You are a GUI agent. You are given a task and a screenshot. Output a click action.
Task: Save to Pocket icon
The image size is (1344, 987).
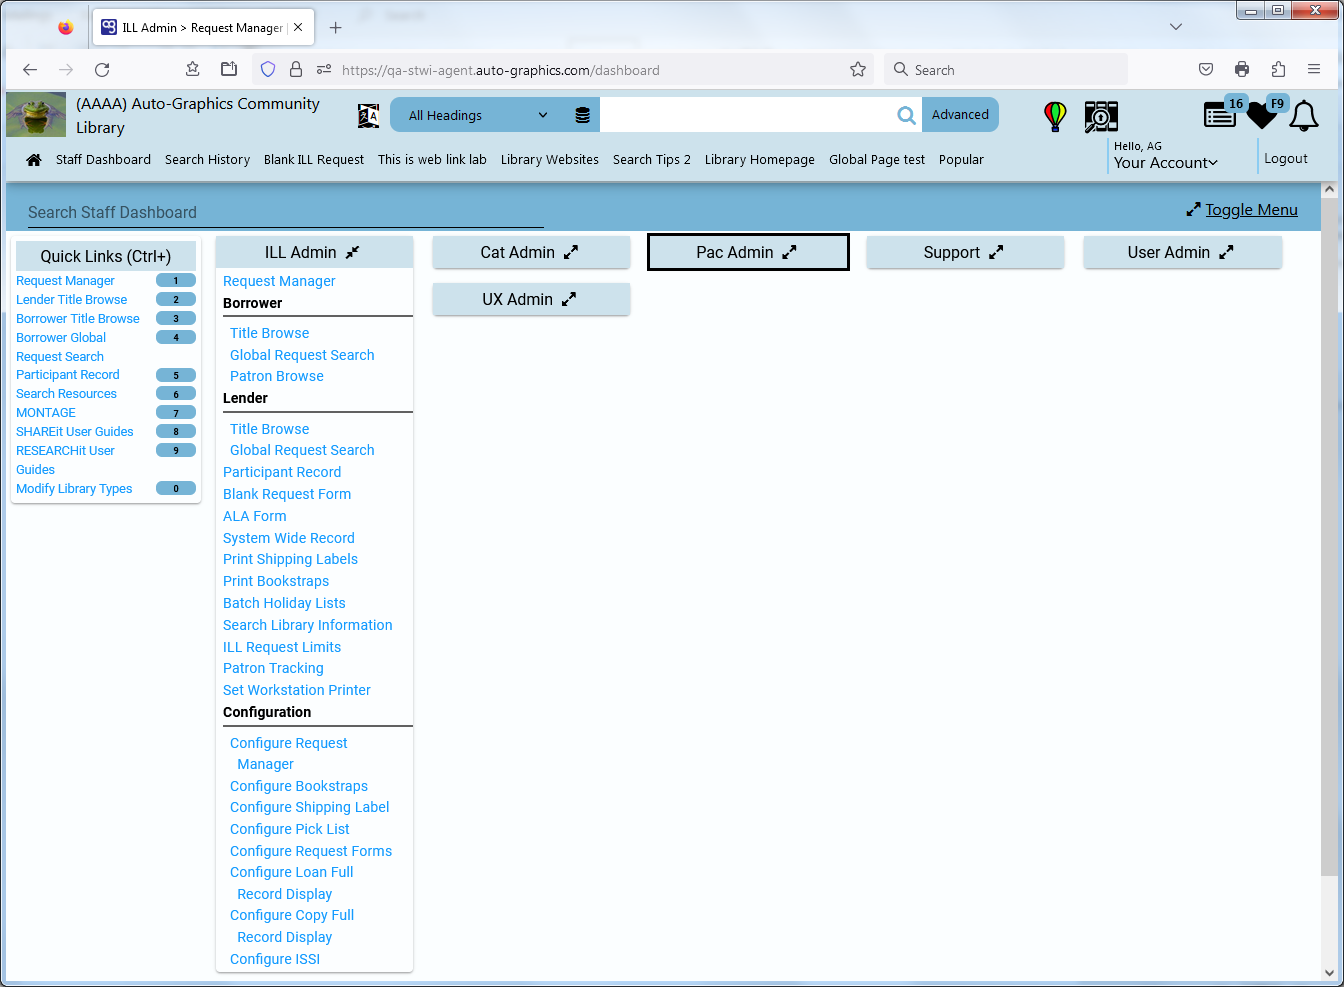1206,70
